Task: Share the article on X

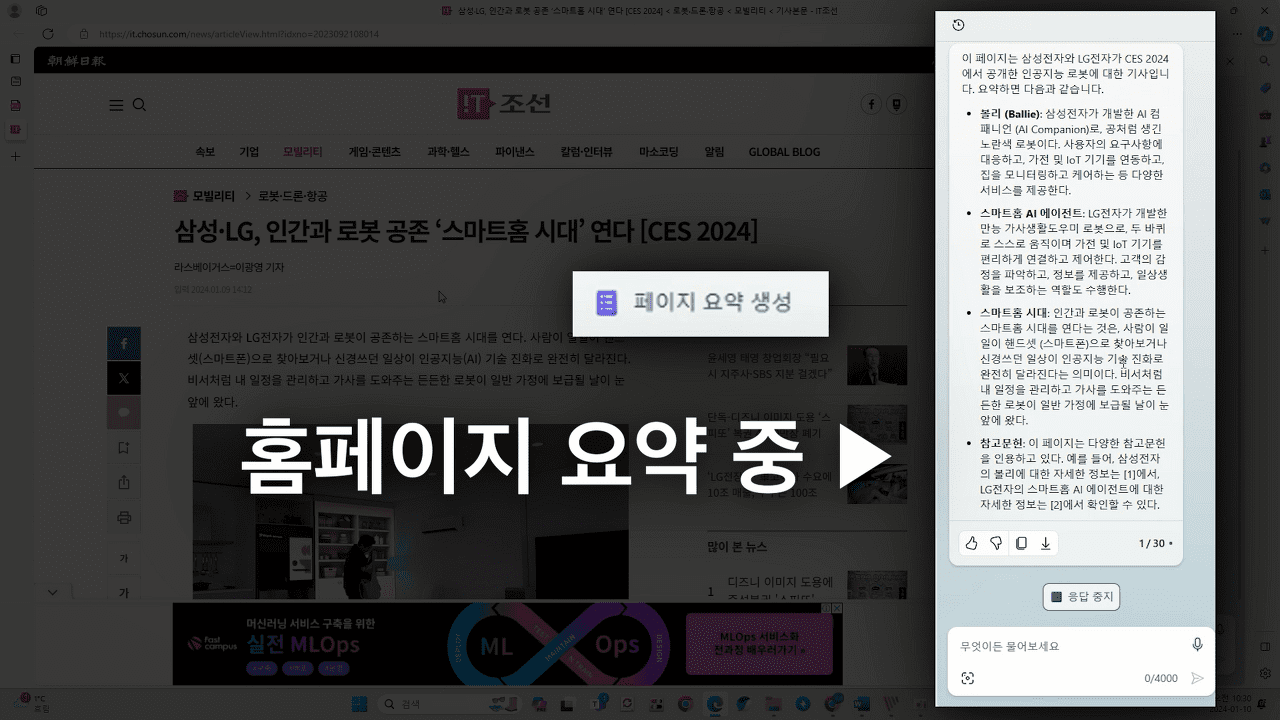Action: (124, 377)
